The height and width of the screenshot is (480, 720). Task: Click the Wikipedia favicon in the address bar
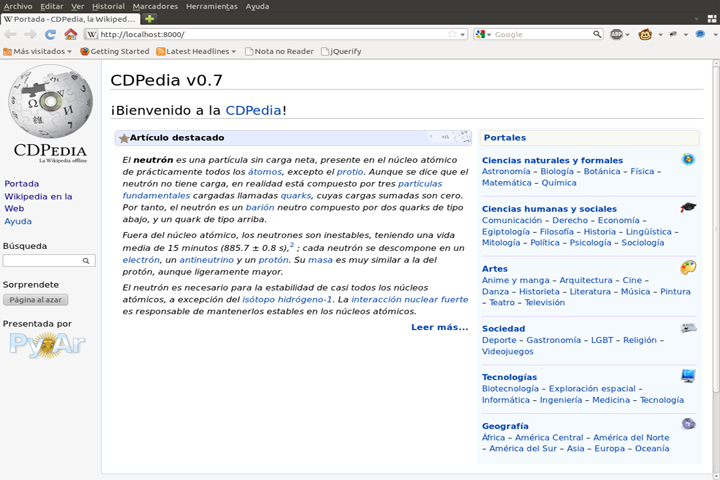pos(92,34)
